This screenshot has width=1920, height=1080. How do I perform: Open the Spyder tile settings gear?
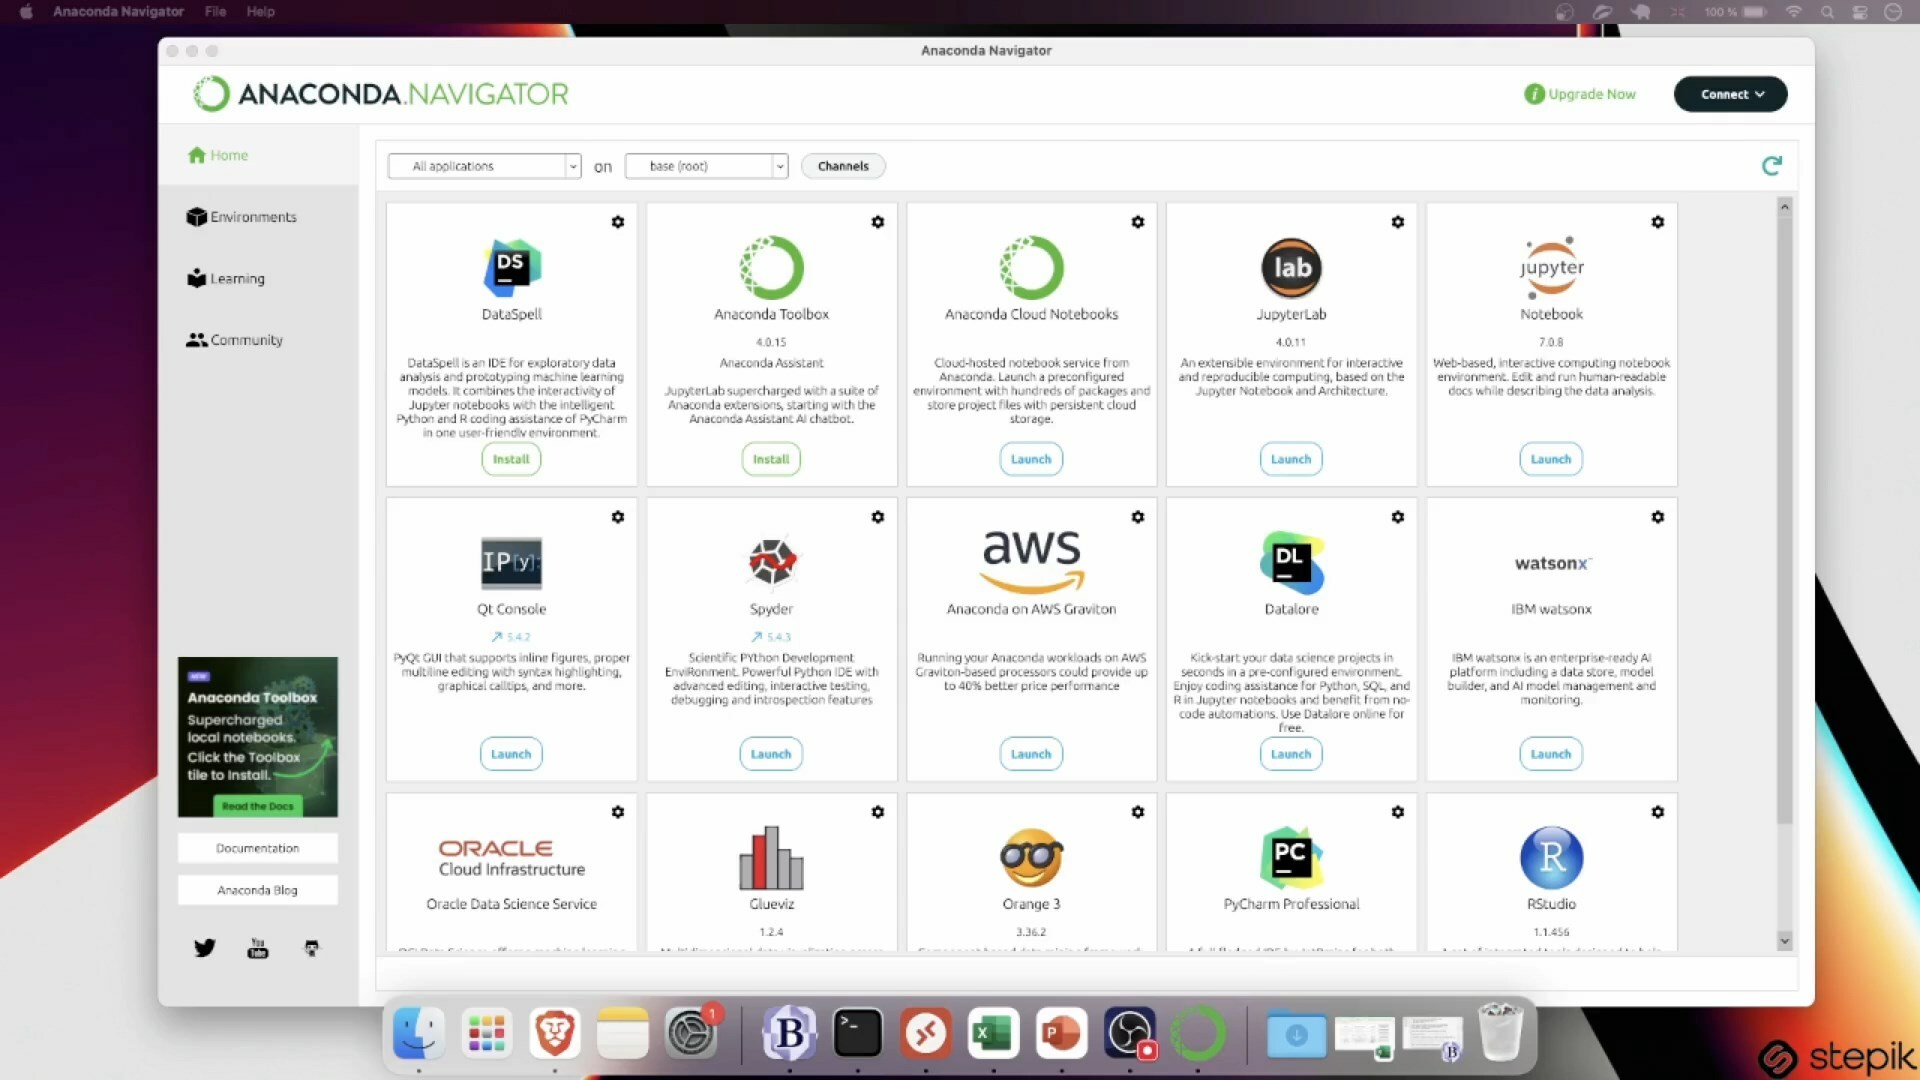[x=878, y=517]
